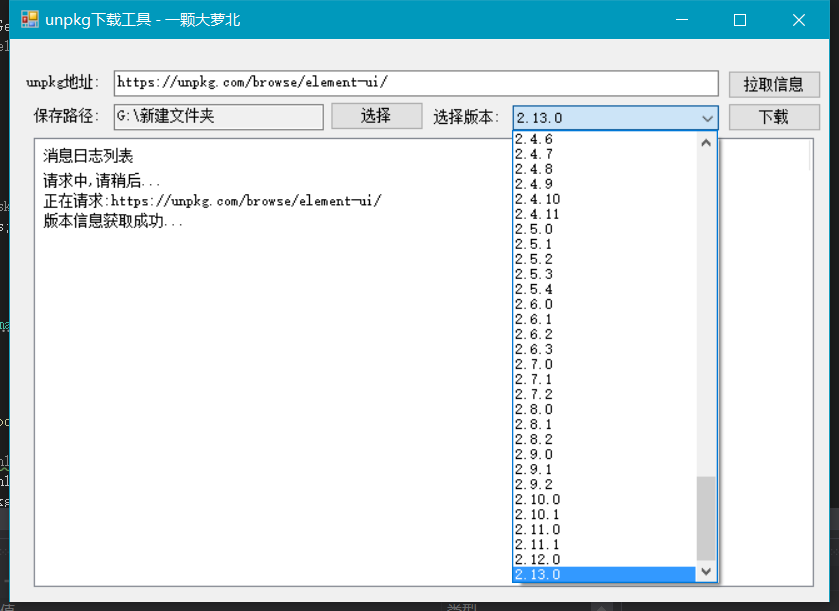The height and width of the screenshot is (611, 839).
Task: Click the save path field
Action: (218, 117)
